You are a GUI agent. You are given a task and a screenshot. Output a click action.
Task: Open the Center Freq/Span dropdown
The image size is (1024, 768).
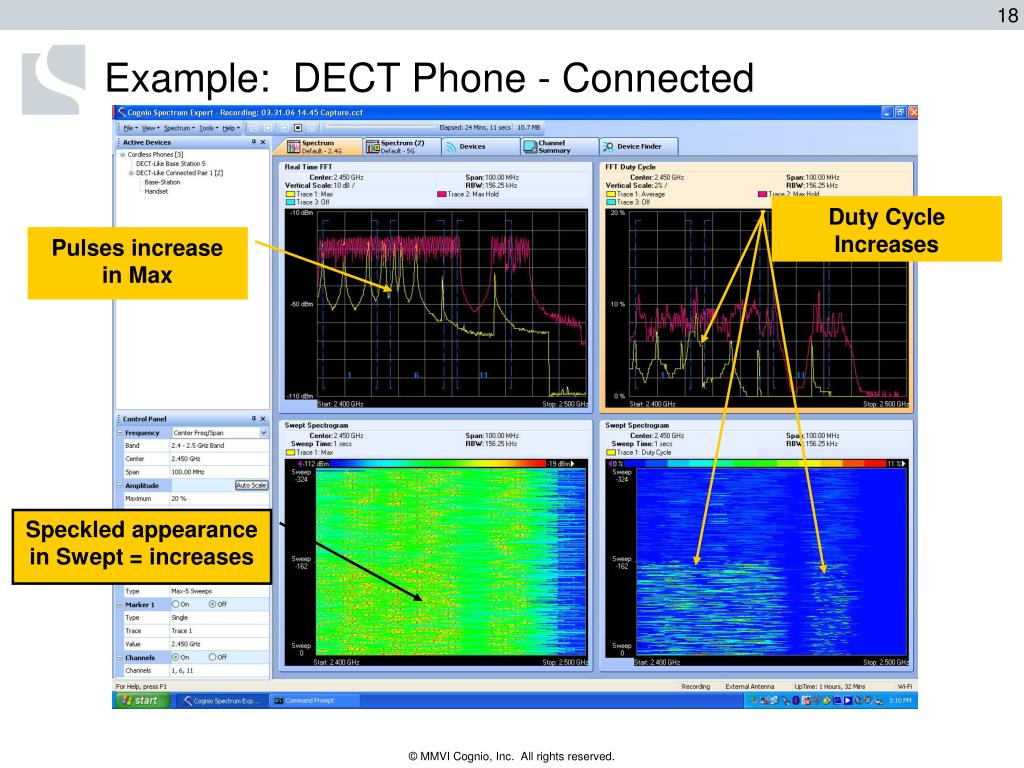point(263,432)
